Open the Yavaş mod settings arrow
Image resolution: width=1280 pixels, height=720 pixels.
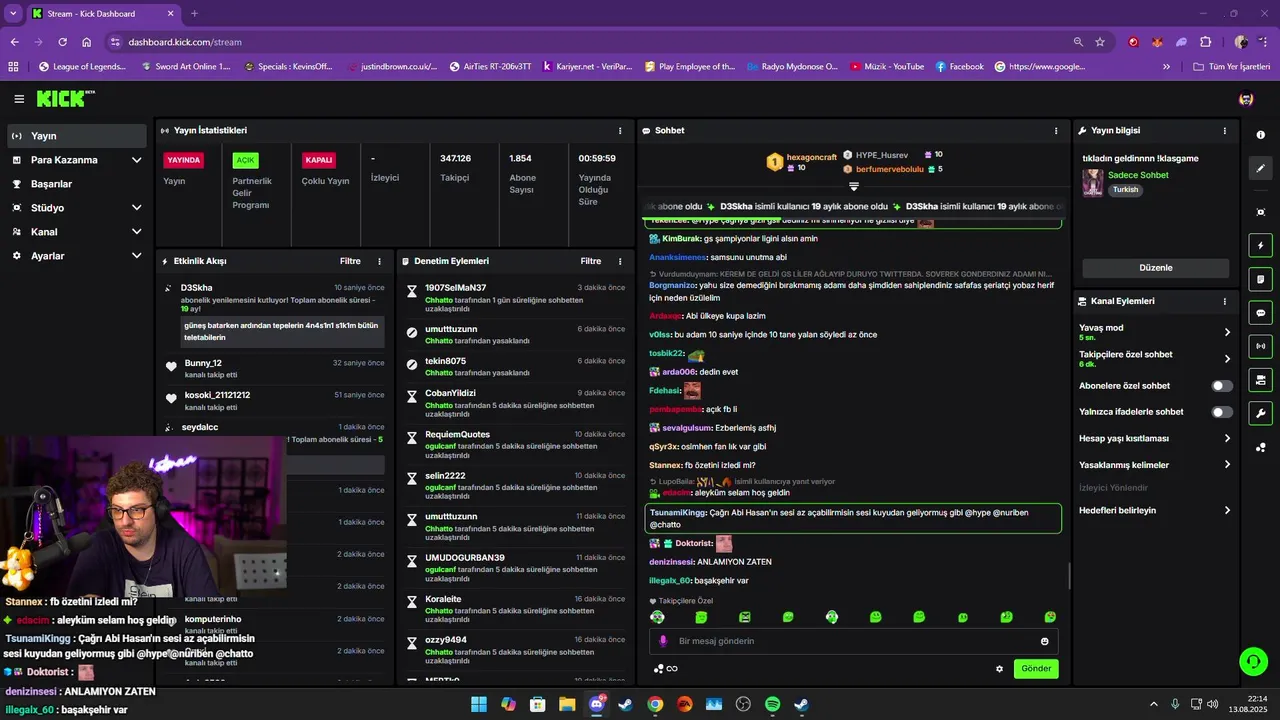[x=1227, y=332]
